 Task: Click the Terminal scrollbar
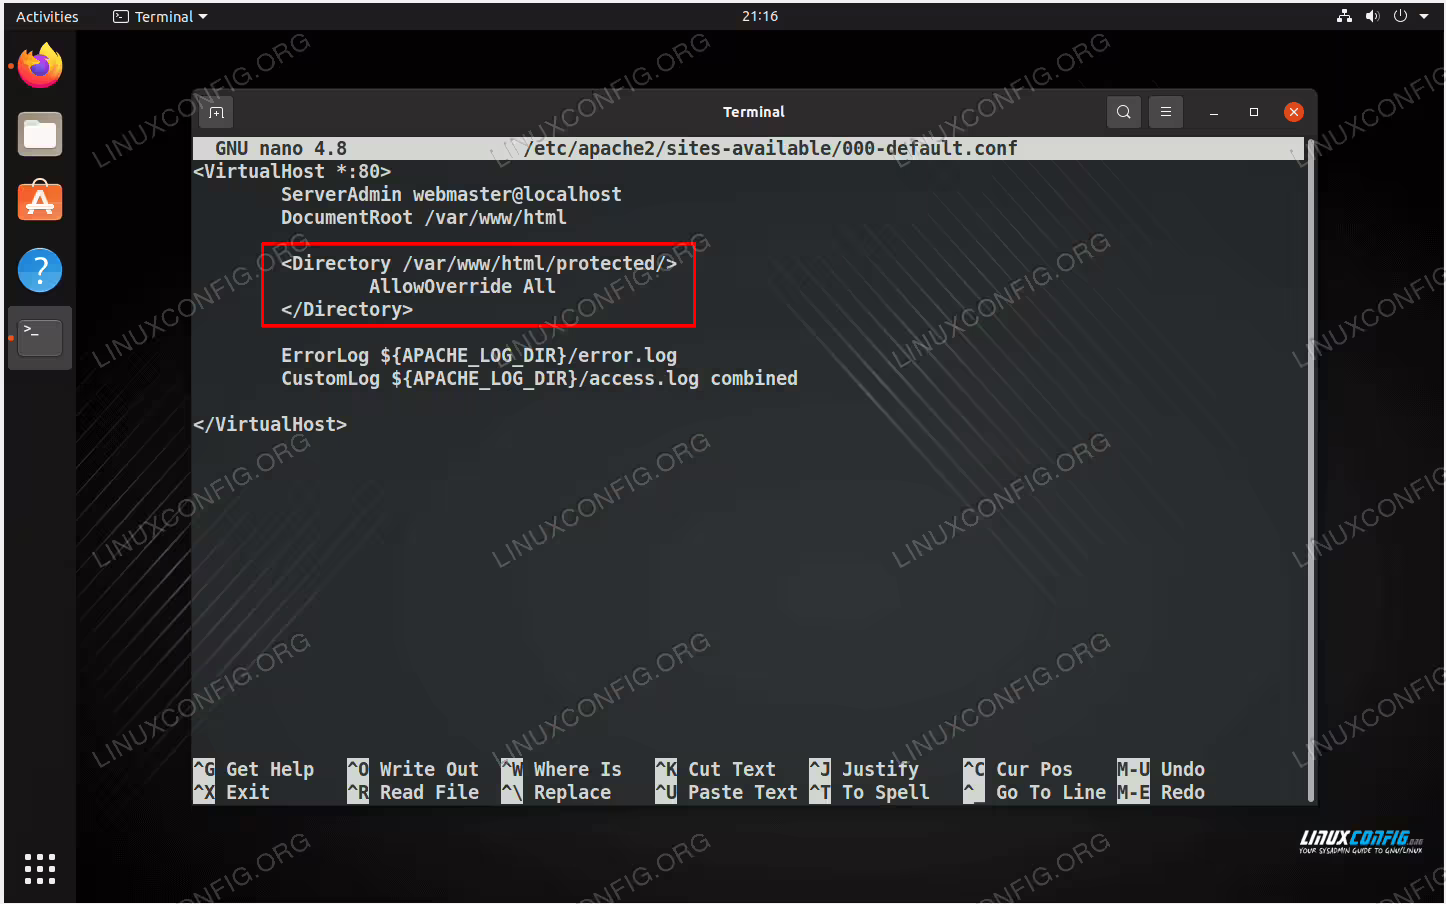coord(1310,470)
